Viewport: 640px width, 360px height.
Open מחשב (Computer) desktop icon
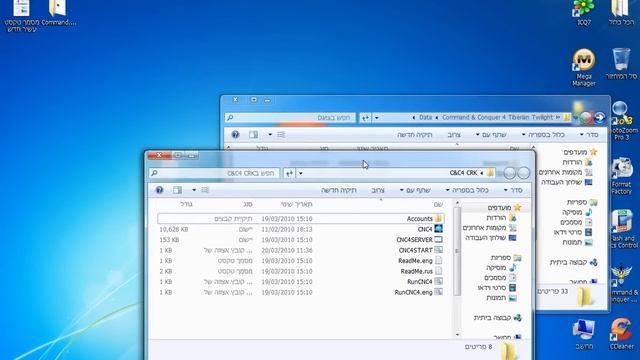tap(583, 335)
